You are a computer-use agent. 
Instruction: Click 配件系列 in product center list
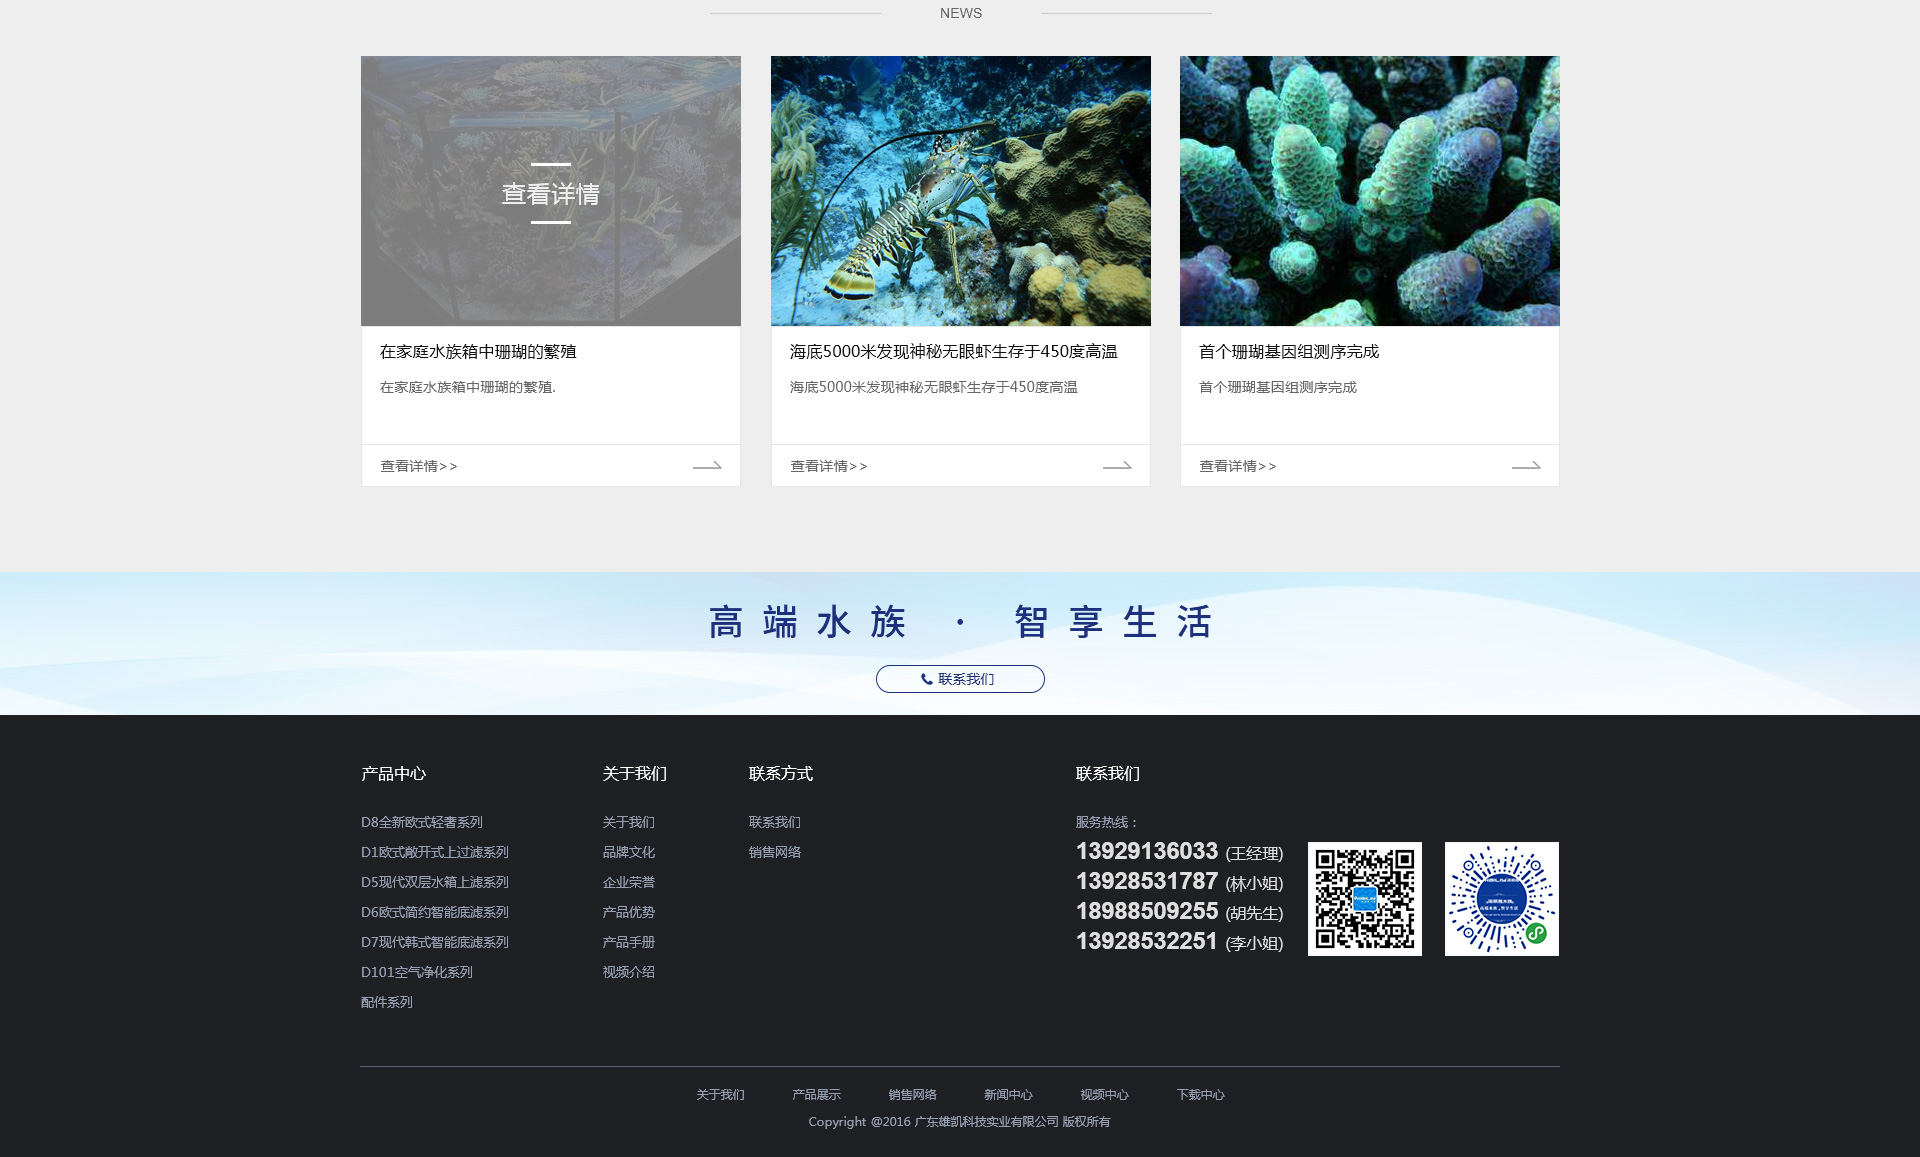coord(387,1002)
